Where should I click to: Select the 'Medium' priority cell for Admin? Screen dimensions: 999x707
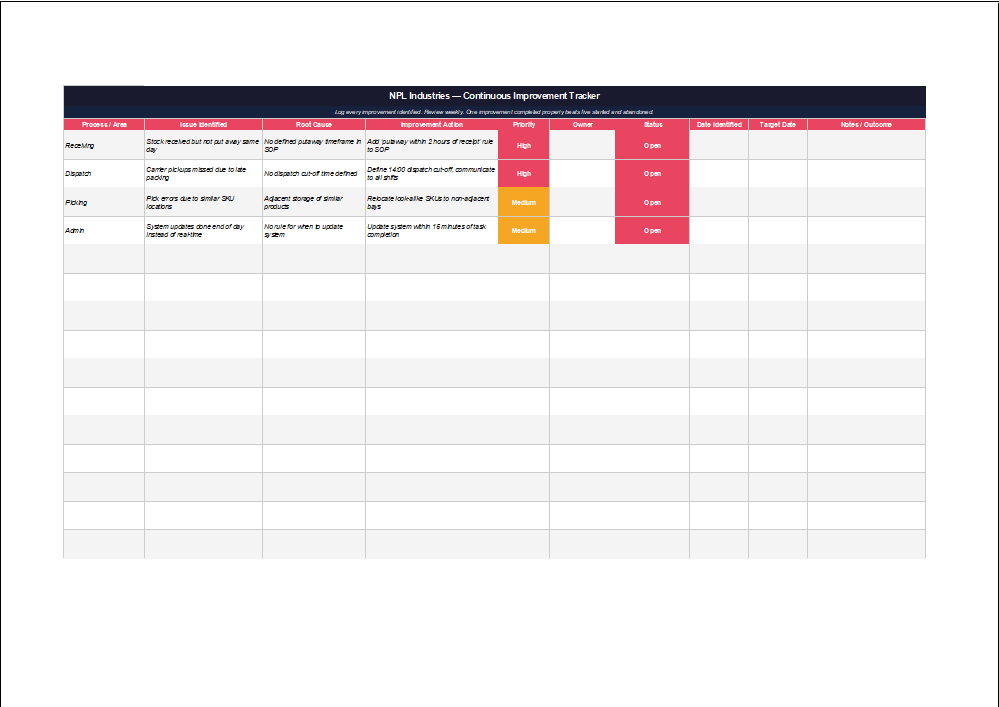click(524, 231)
